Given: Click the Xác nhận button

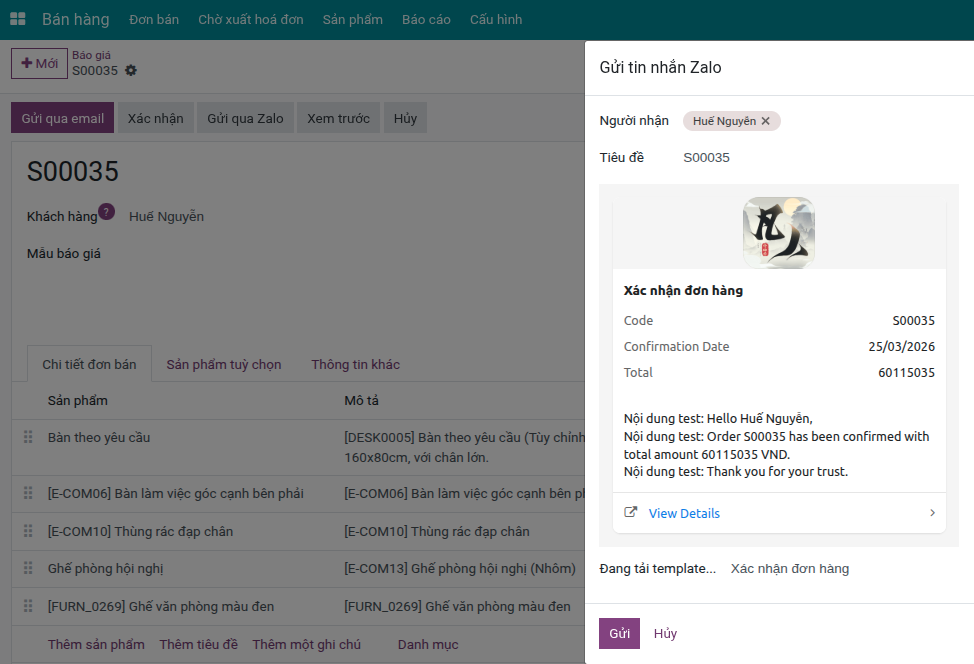Looking at the screenshot, I should click(156, 118).
